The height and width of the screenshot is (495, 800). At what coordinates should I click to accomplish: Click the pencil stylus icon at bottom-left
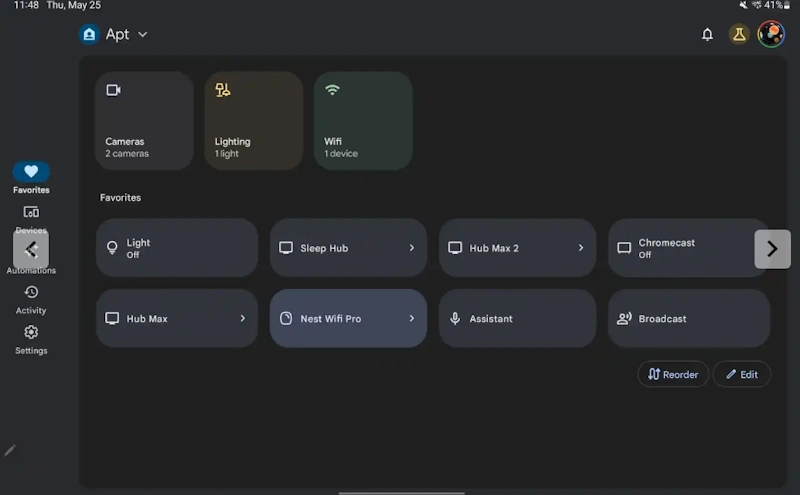tap(10, 451)
